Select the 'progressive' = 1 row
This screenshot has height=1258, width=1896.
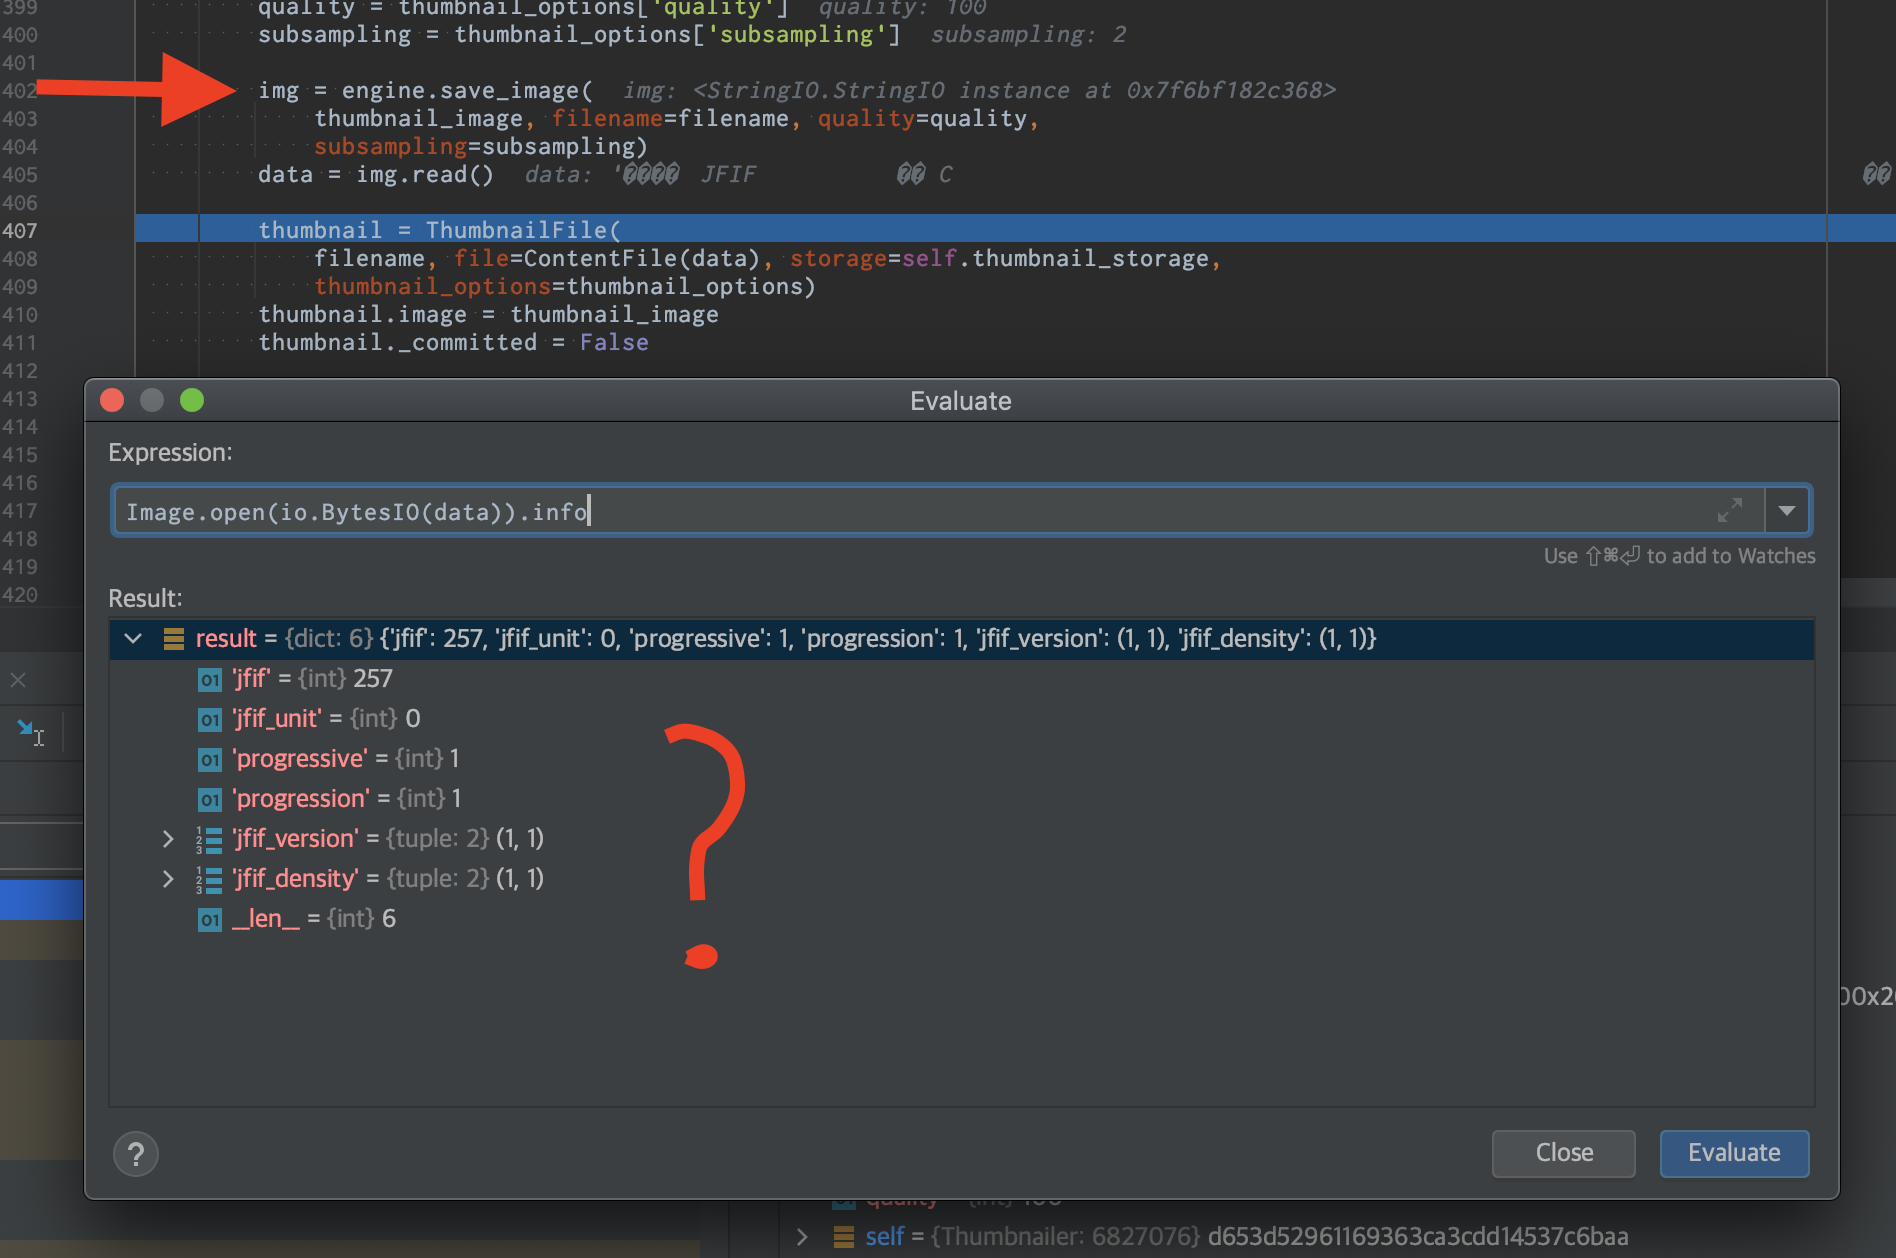click(x=961, y=758)
